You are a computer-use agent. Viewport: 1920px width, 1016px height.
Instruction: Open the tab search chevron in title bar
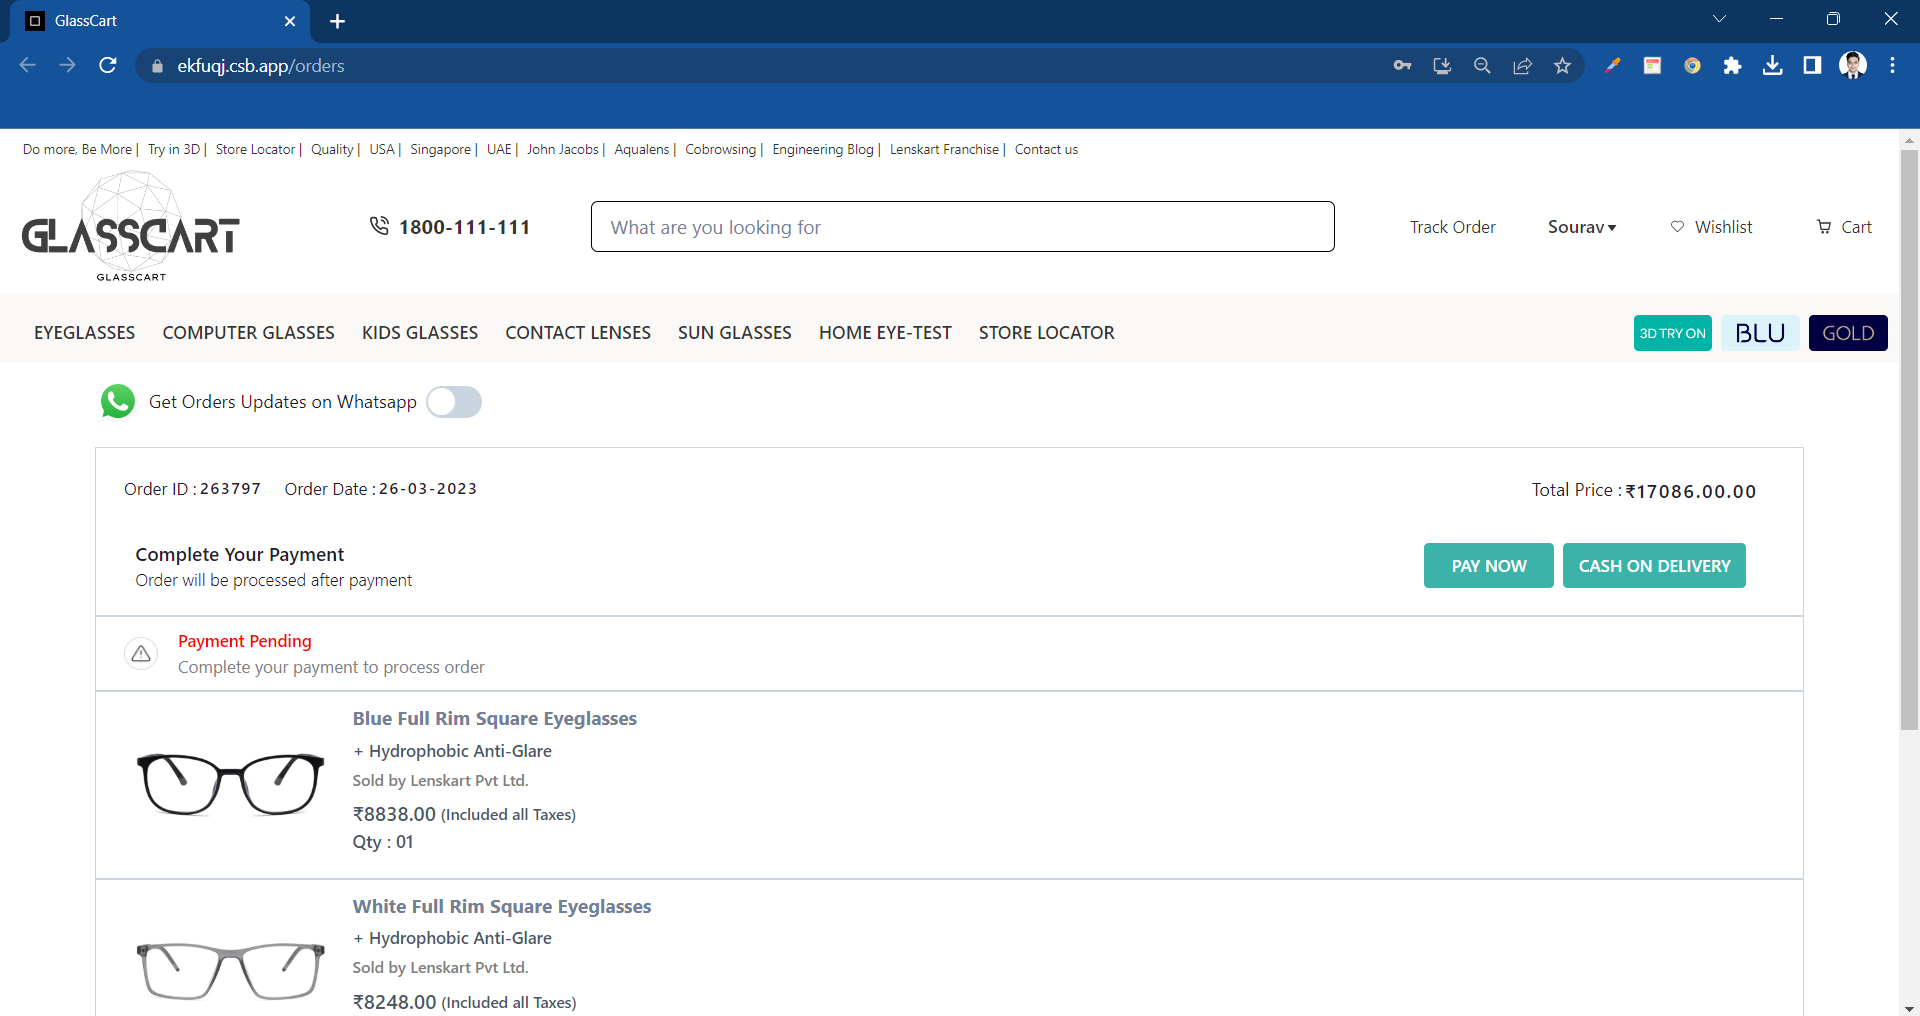point(1719,19)
